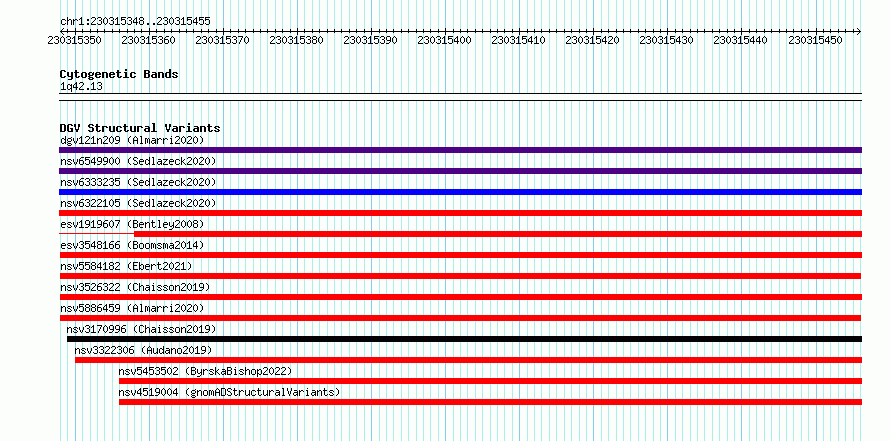Open variant label dgv121n209 (Almarri2020)
Viewport: 890px width, 441px height.
click(x=132, y=140)
